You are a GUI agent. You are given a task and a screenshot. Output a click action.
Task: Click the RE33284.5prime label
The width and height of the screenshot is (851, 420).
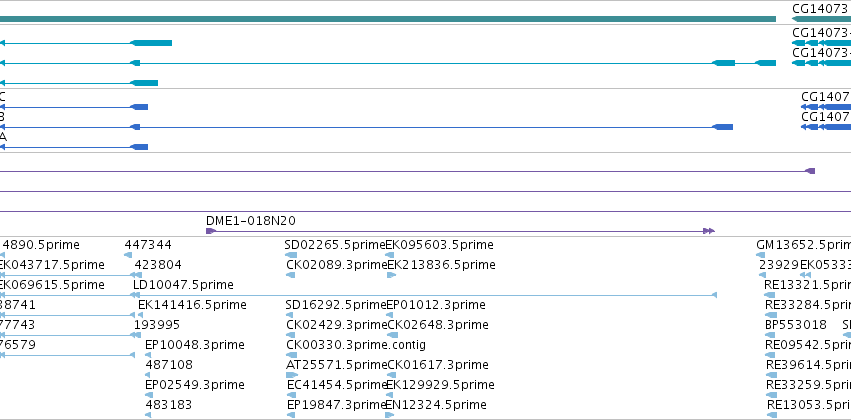coord(808,305)
